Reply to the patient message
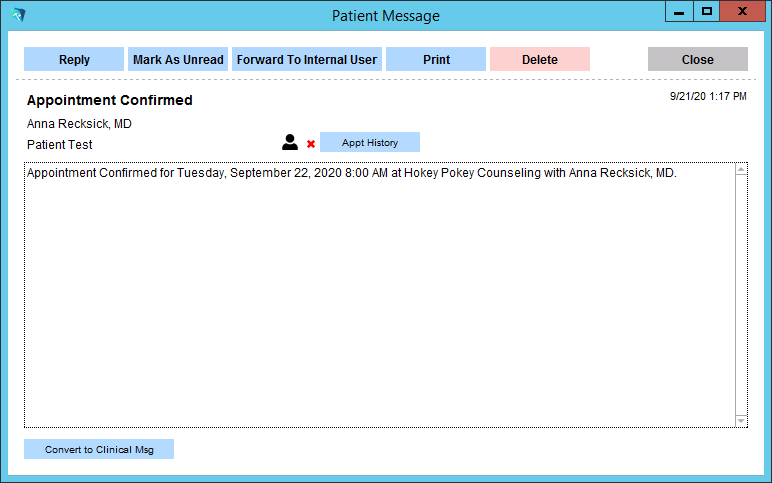The image size is (772, 483). [x=74, y=60]
